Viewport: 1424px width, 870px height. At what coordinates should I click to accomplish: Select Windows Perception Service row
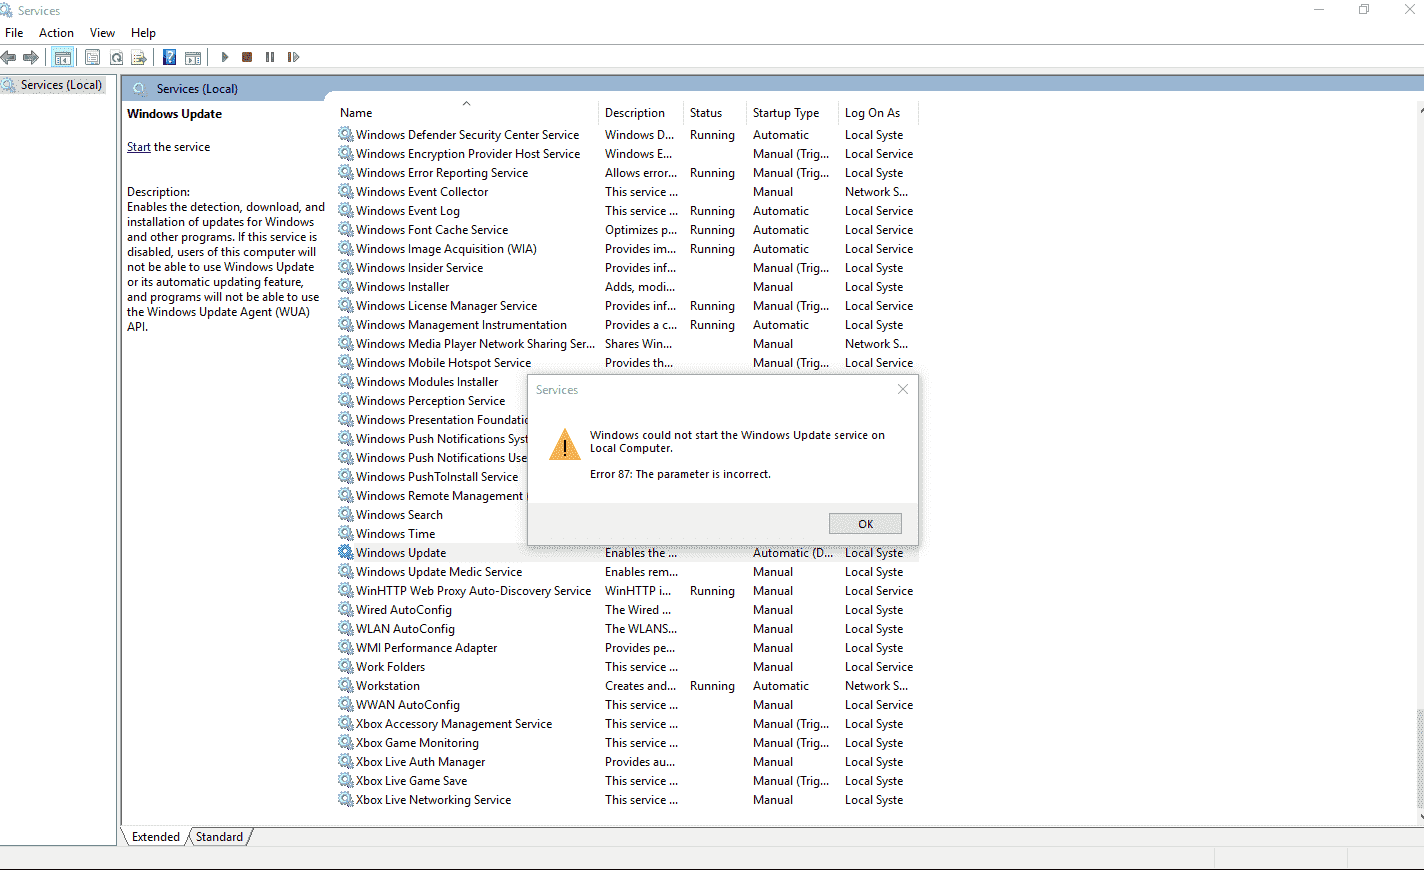pyautogui.click(x=432, y=401)
